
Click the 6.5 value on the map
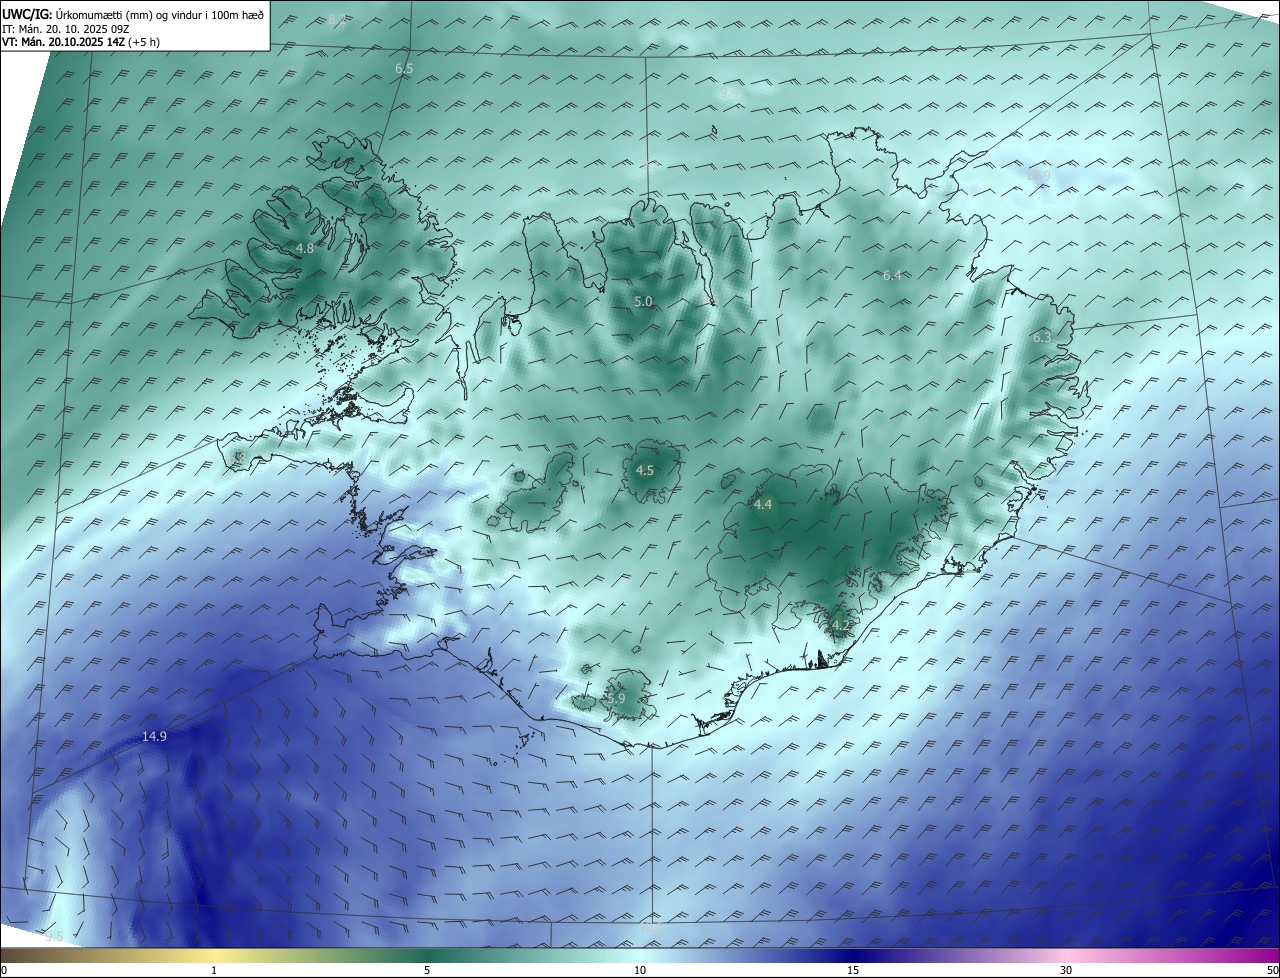404,69
